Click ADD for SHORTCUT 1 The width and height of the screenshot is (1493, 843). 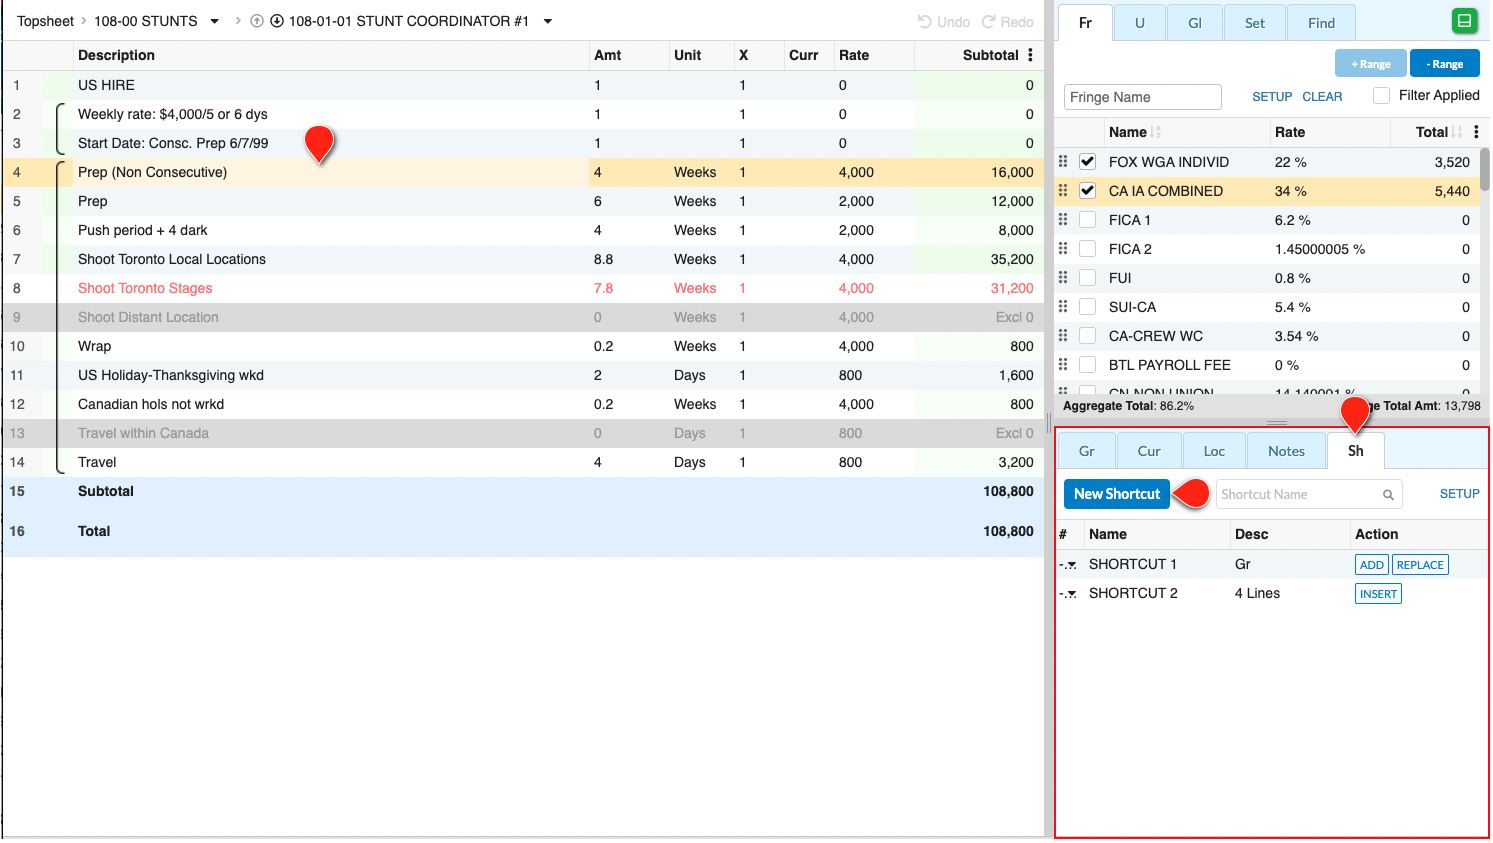1372,565
